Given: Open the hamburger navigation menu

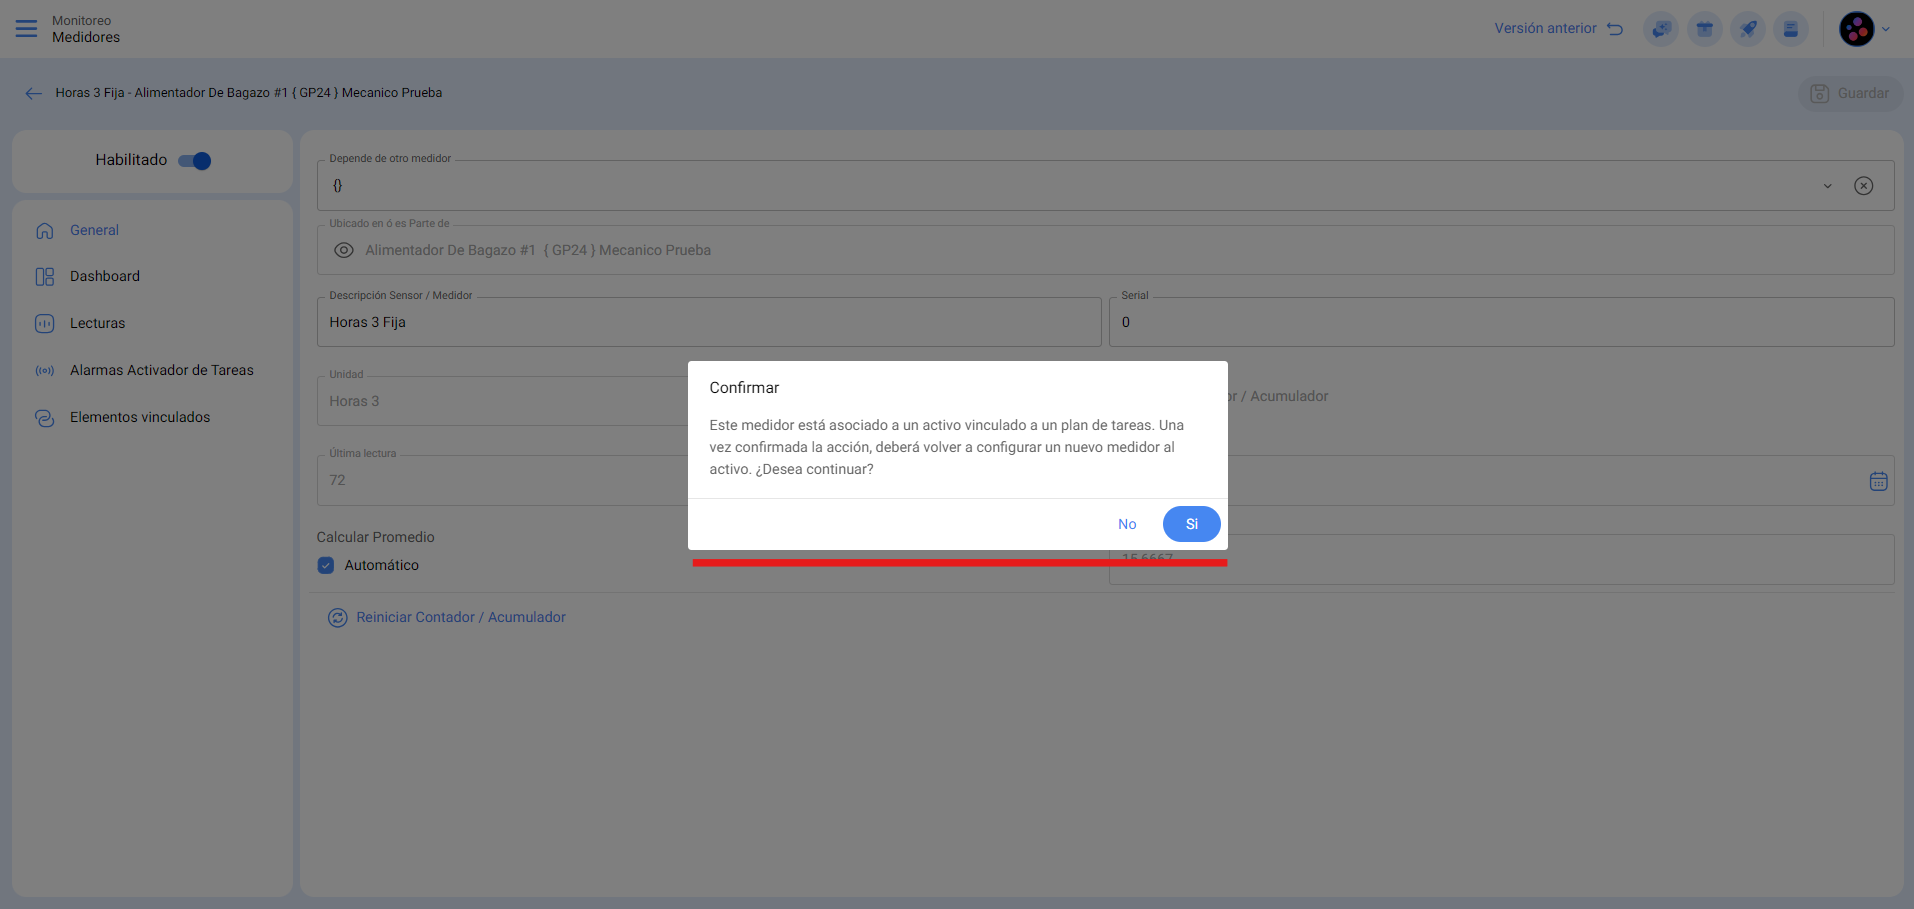Looking at the screenshot, I should coord(27,29).
